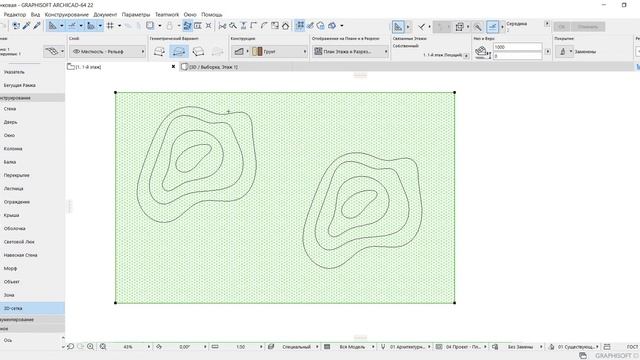This screenshot has width=640, height=360.
Task: Click the Грунт material color swatch
Action: pyautogui.click(x=257, y=51)
